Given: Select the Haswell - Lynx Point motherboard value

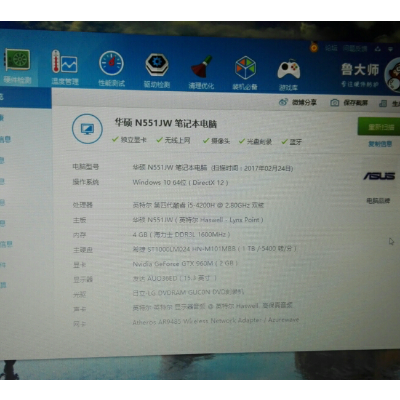Looking at the screenshot, I should (x=198, y=220).
